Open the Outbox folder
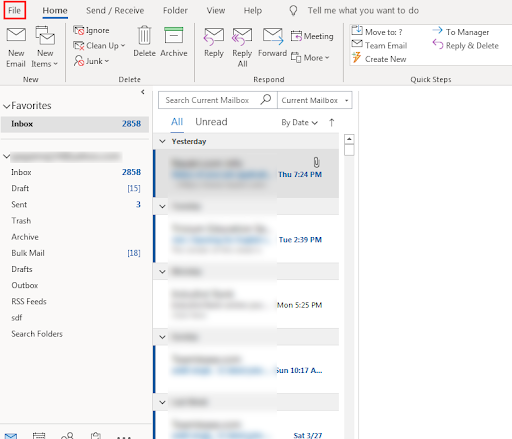Image resolution: width=512 pixels, height=439 pixels. [75, 285]
